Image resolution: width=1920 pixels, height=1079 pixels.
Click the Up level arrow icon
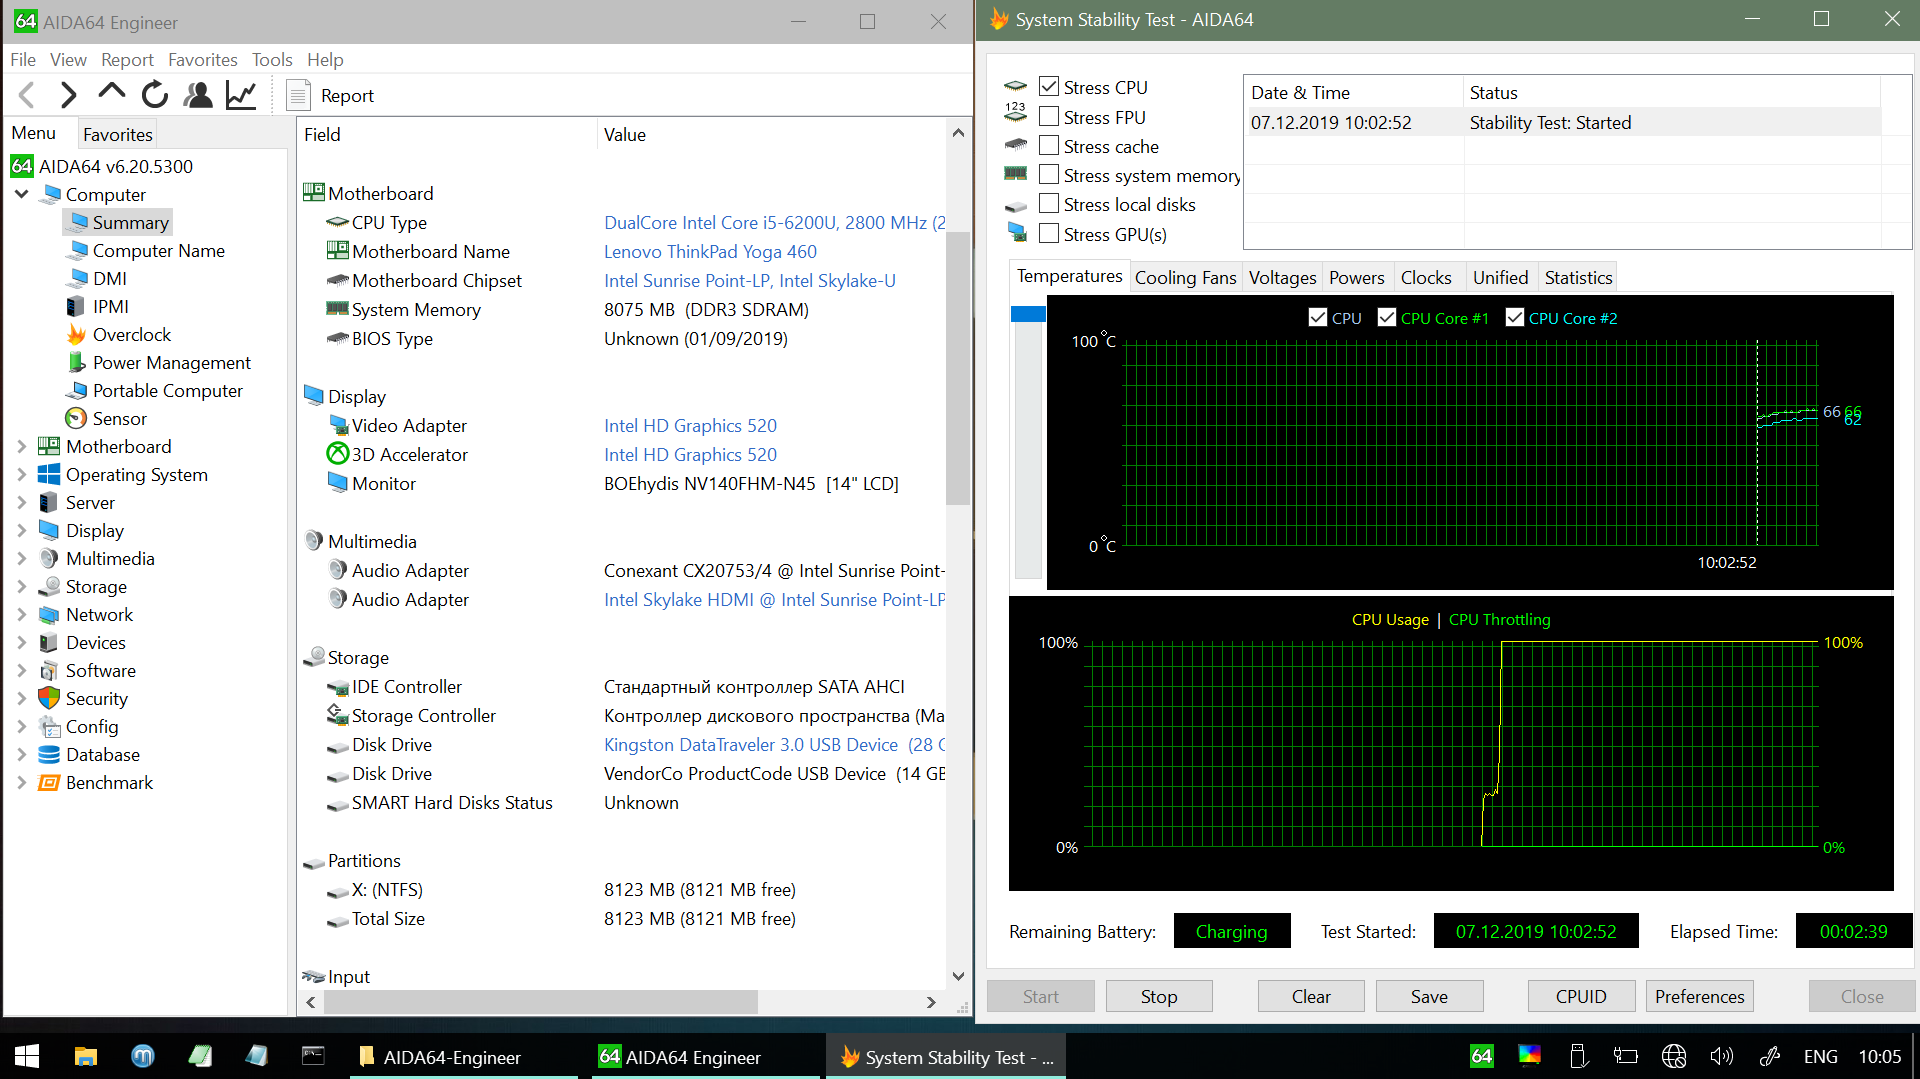coord(112,92)
